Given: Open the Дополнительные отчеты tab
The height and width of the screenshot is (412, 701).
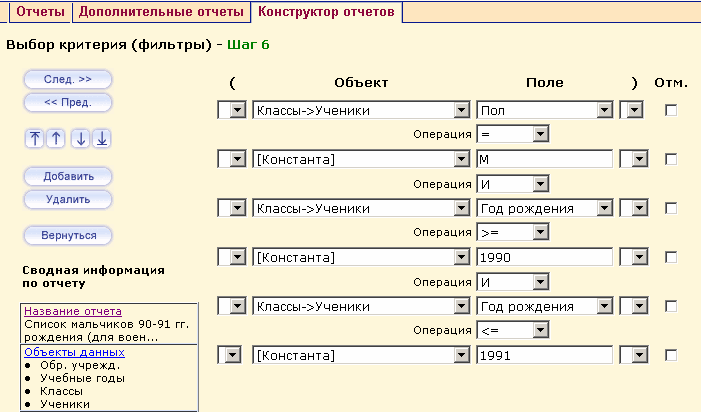Looking at the screenshot, I should [161, 13].
